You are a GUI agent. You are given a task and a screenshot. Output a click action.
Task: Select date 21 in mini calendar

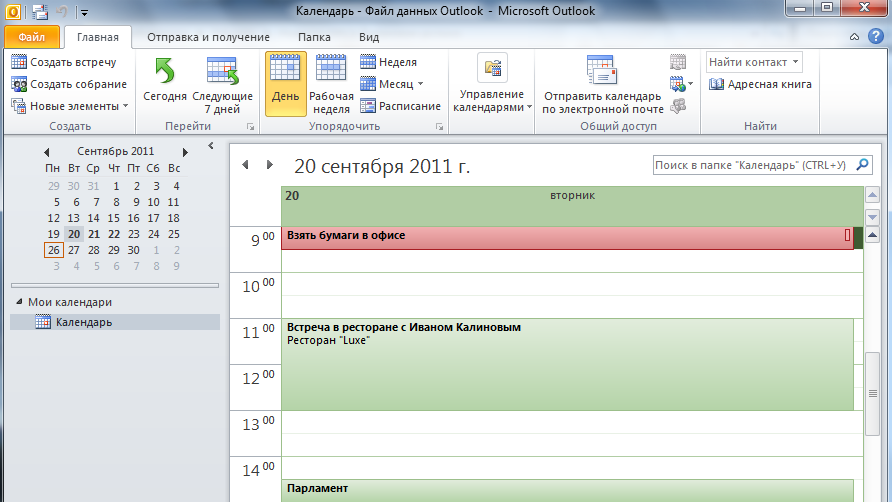[94, 234]
